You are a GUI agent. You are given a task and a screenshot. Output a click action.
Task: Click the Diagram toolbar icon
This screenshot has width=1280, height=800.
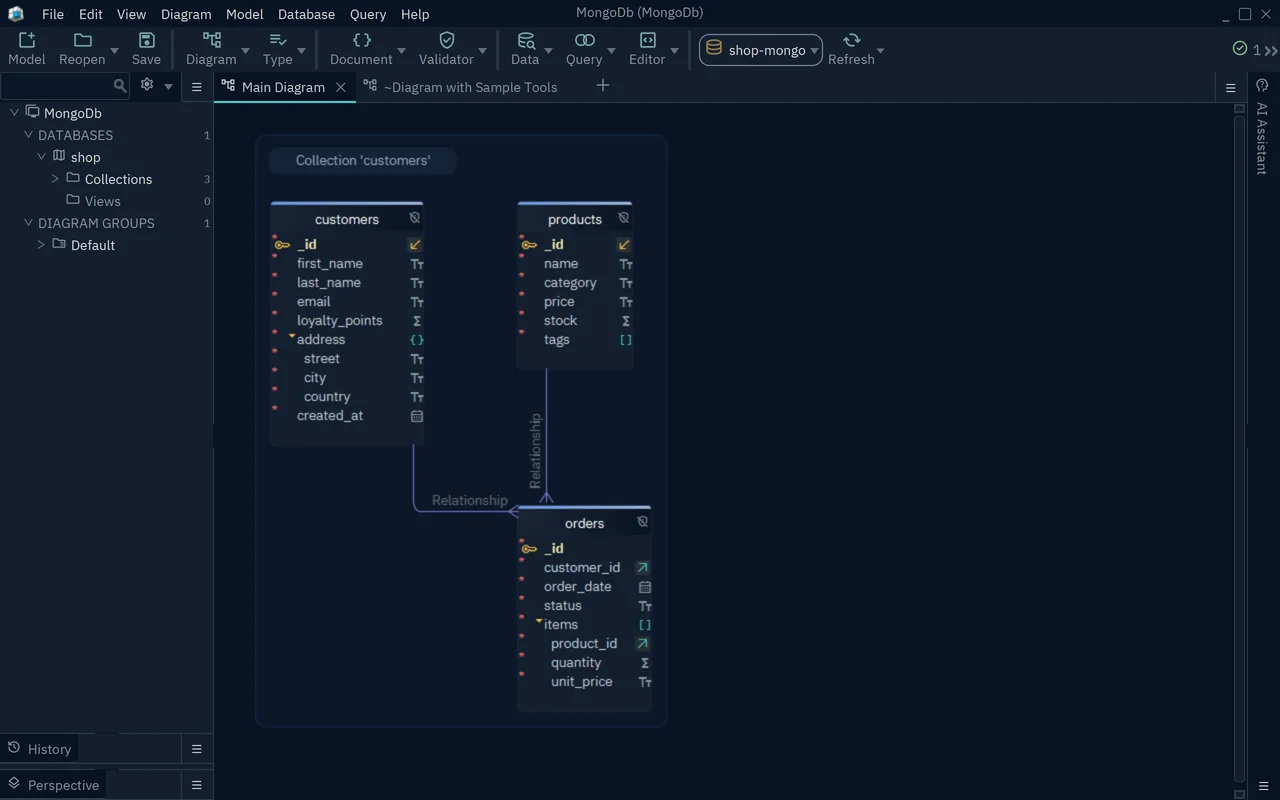coord(212,40)
